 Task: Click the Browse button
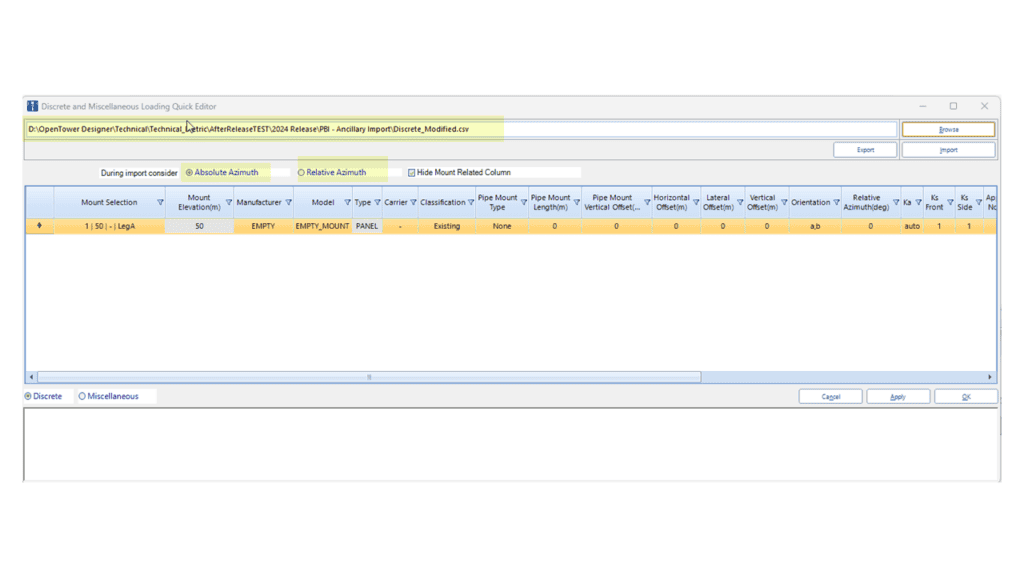tap(948, 128)
